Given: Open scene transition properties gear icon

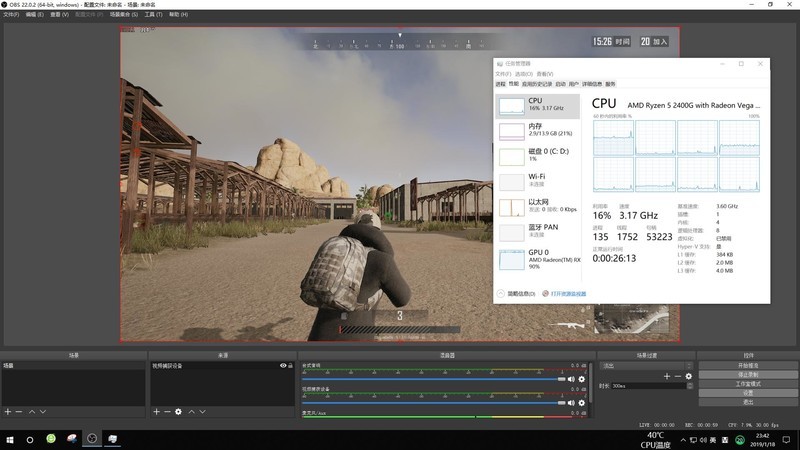Looking at the screenshot, I should coord(688,376).
